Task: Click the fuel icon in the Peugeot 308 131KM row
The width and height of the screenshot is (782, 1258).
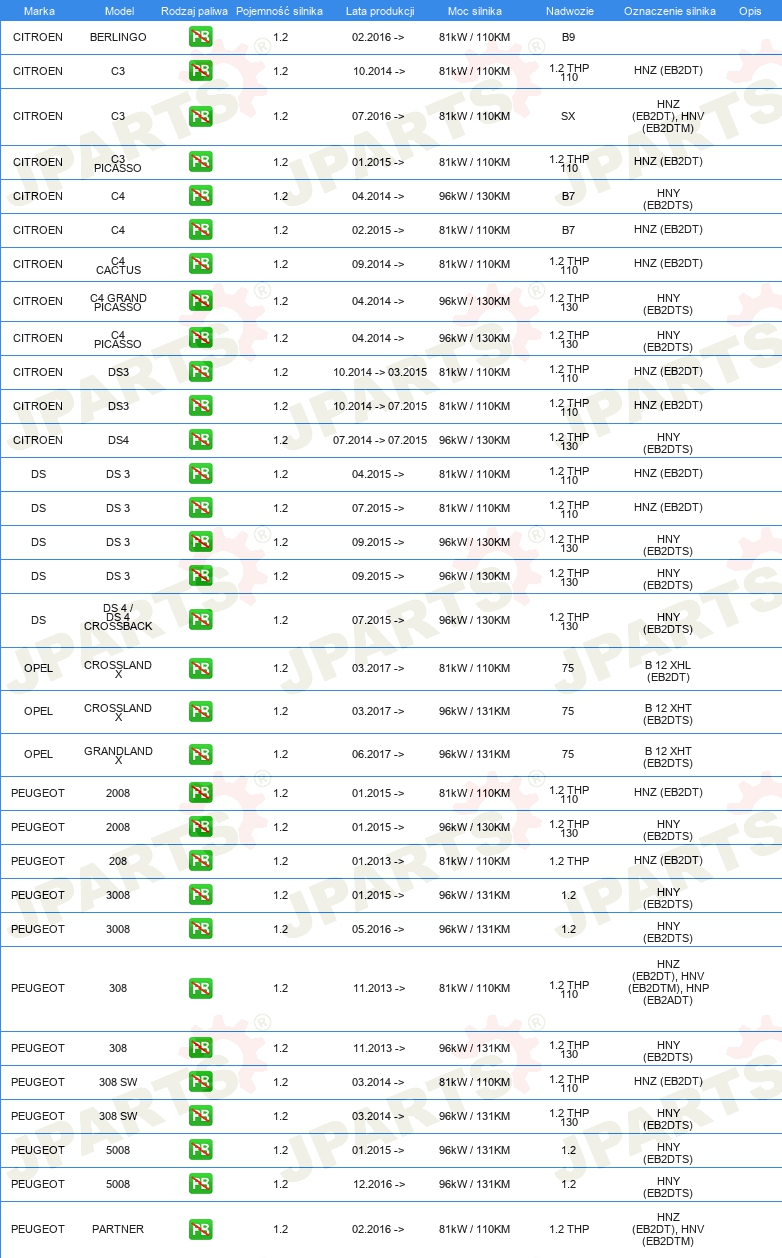Action: tap(200, 1049)
